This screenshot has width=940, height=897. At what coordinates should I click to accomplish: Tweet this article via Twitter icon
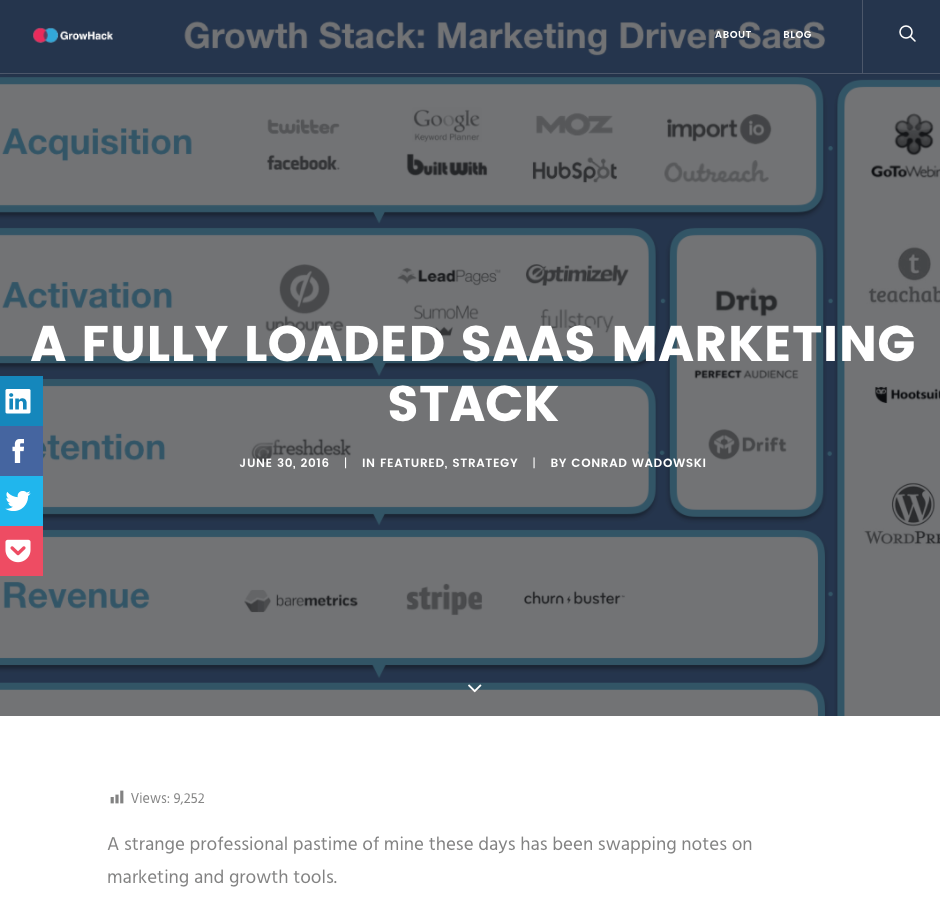pyautogui.click(x=21, y=501)
